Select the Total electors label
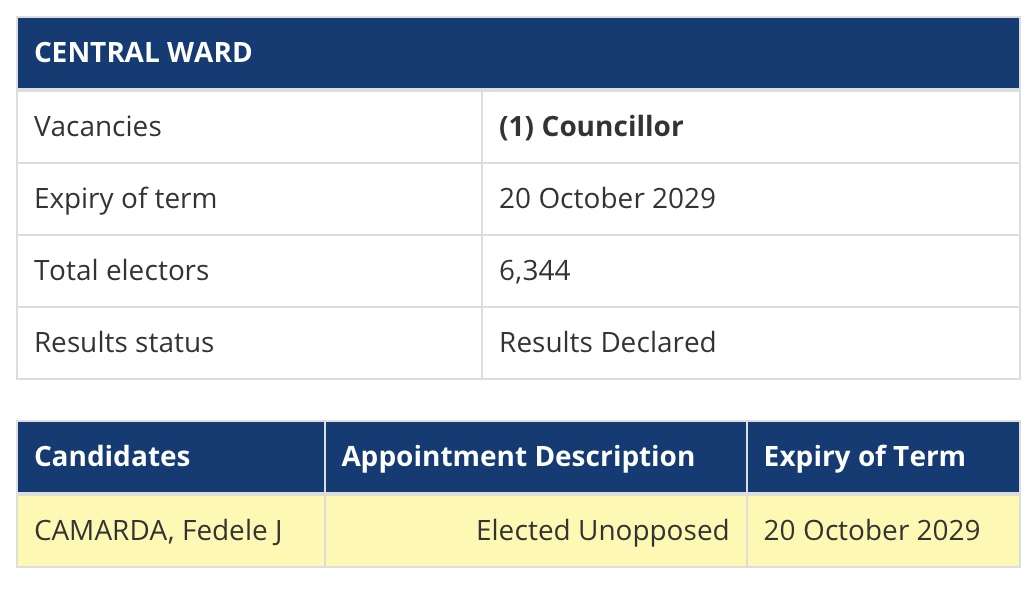The width and height of the screenshot is (1032, 590). (121, 270)
